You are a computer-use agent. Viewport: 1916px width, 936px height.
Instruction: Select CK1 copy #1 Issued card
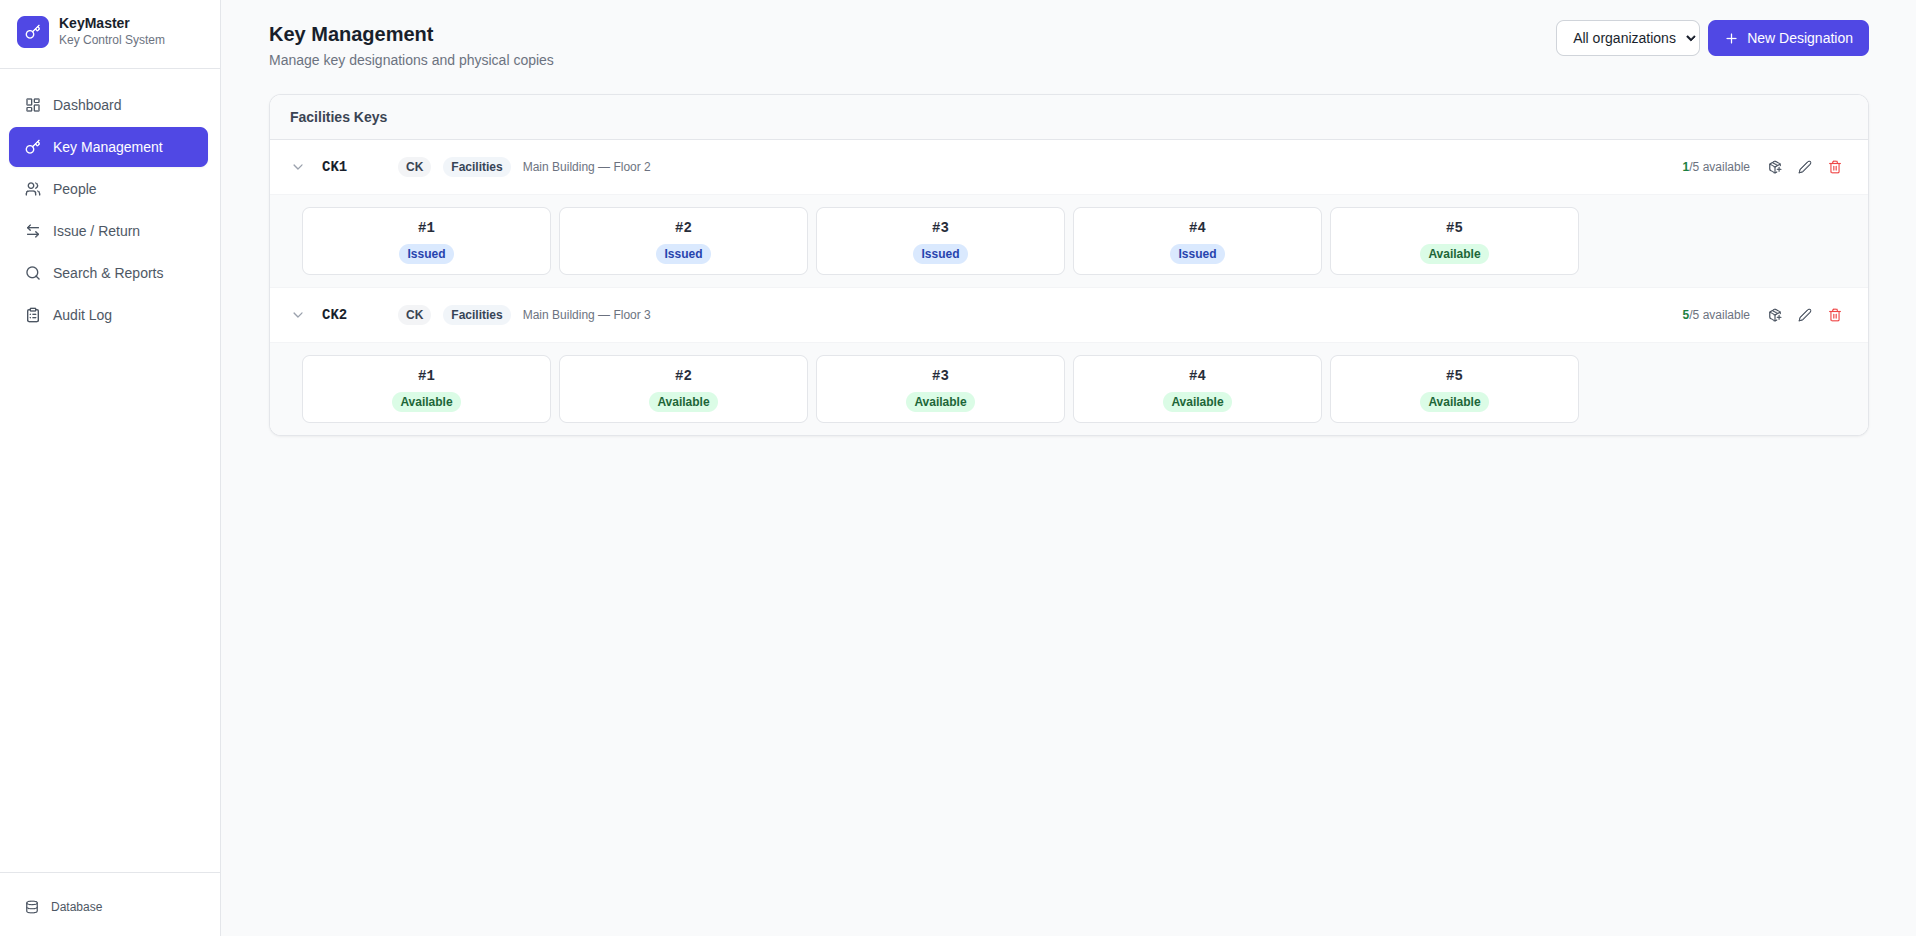426,241
